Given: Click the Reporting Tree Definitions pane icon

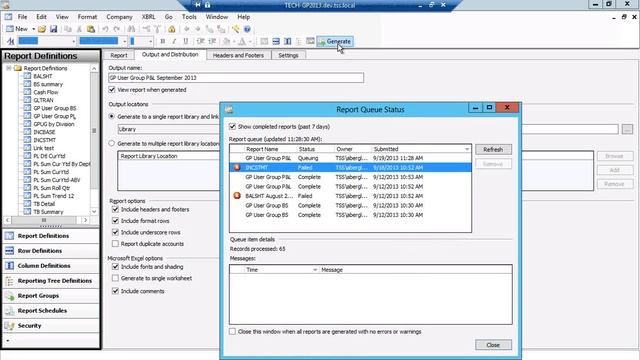Looking at the screenshot, I should [9, 281].
